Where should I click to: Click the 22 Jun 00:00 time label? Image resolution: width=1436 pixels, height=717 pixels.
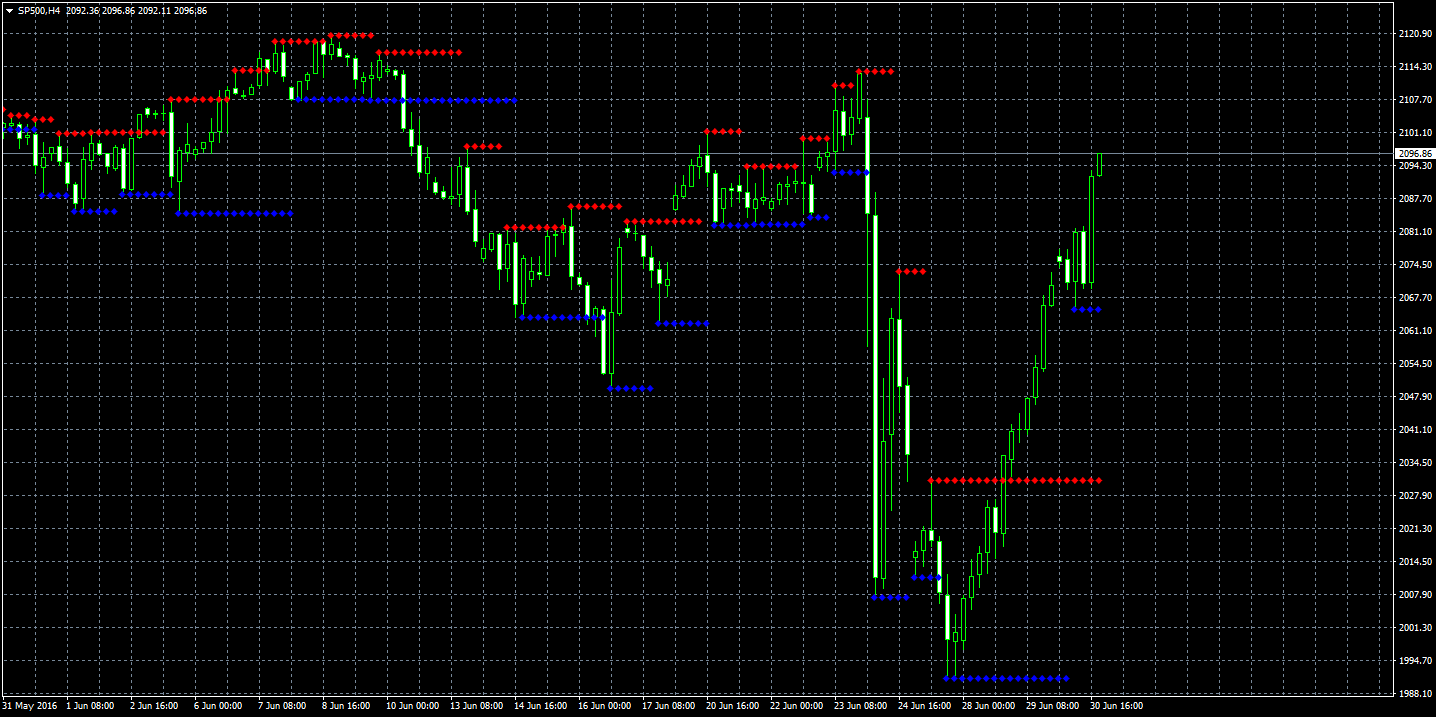[796, 706]
